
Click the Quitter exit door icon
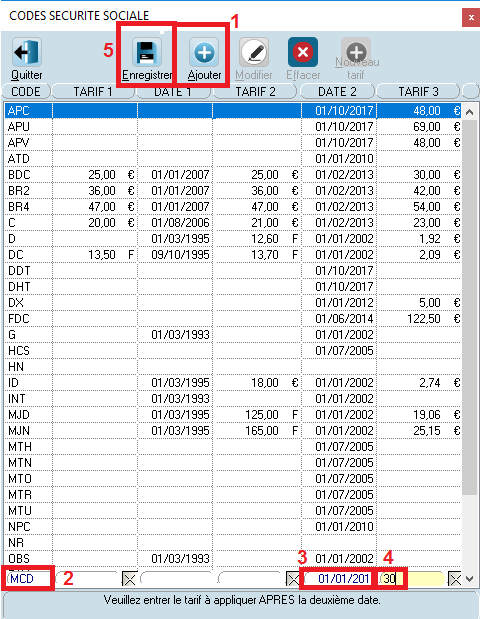pyautogui.click(x=26, y=52)
